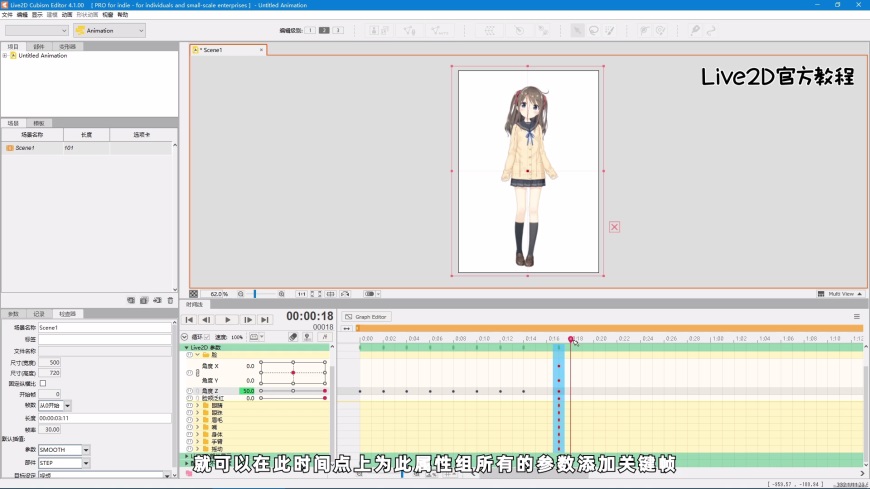
Task: Open the empty dropdown left of Animation
Action: [37, 31]
